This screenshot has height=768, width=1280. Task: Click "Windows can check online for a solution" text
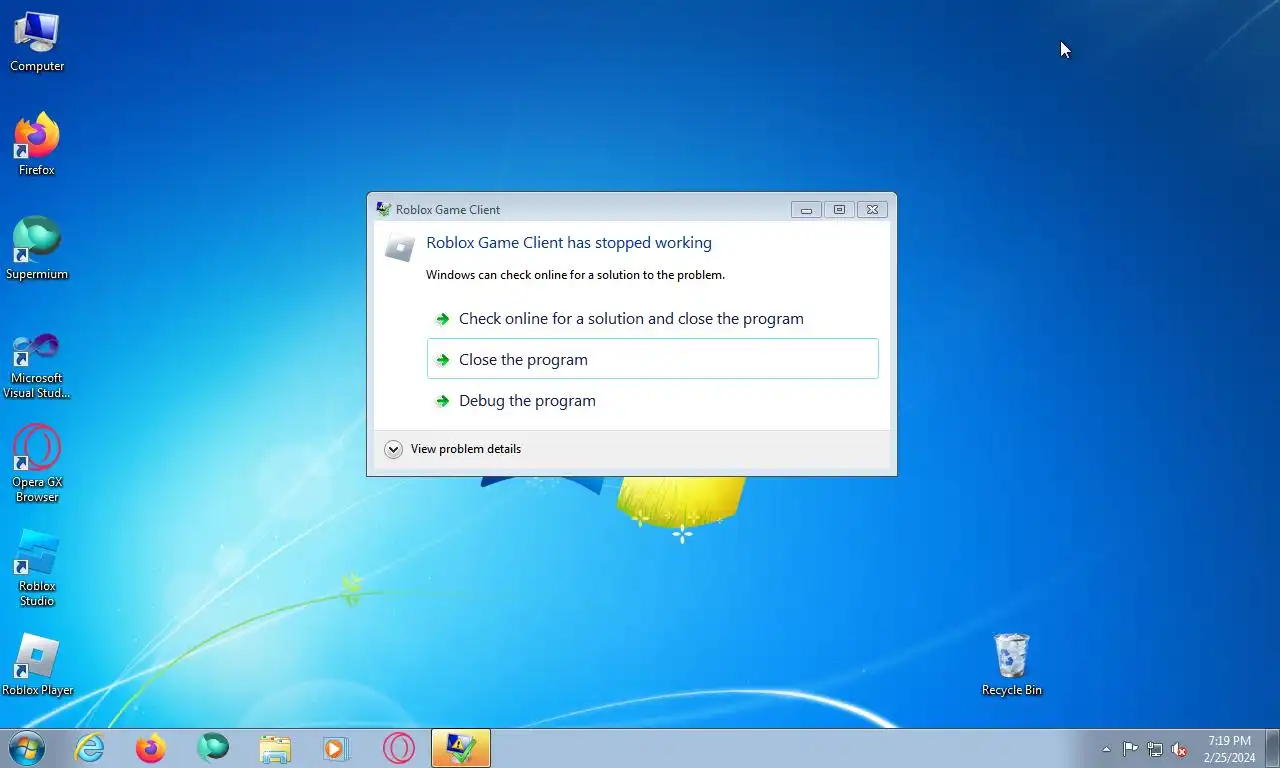point(575,275)
